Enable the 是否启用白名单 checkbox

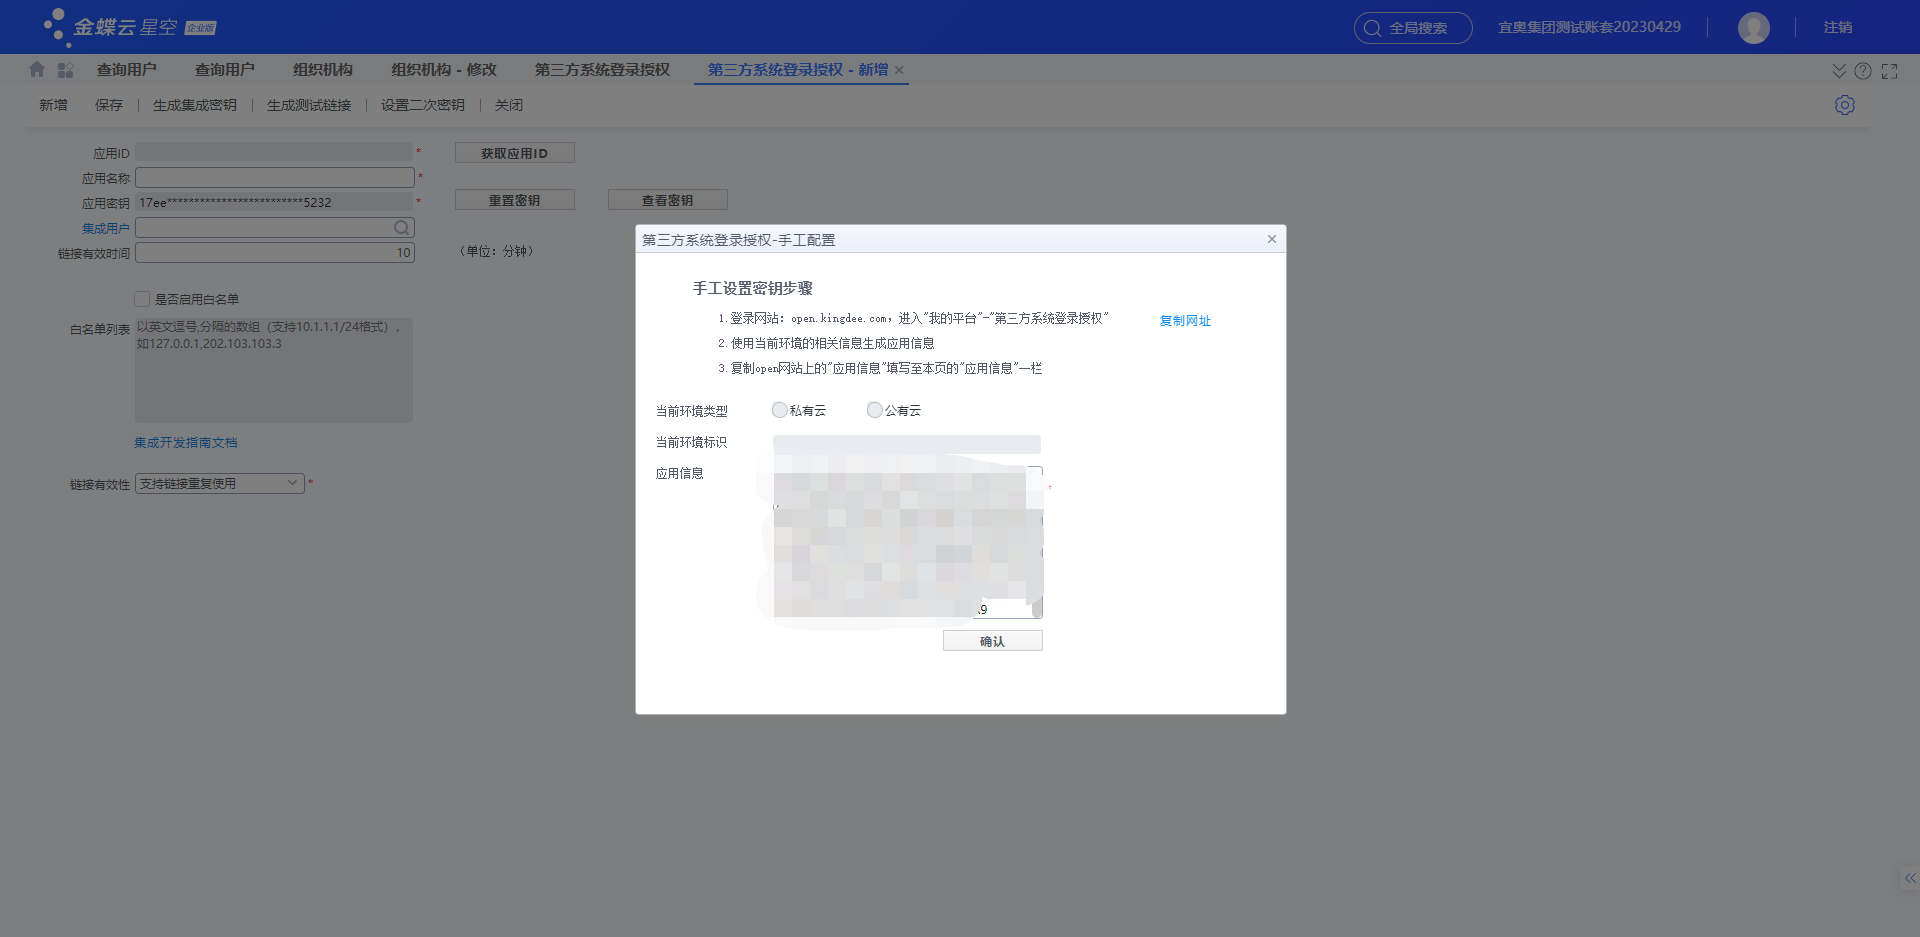(x=142, y=299)
